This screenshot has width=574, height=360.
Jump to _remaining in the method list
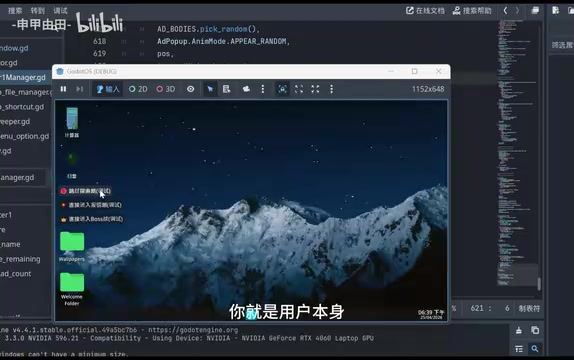click(20, 259)
